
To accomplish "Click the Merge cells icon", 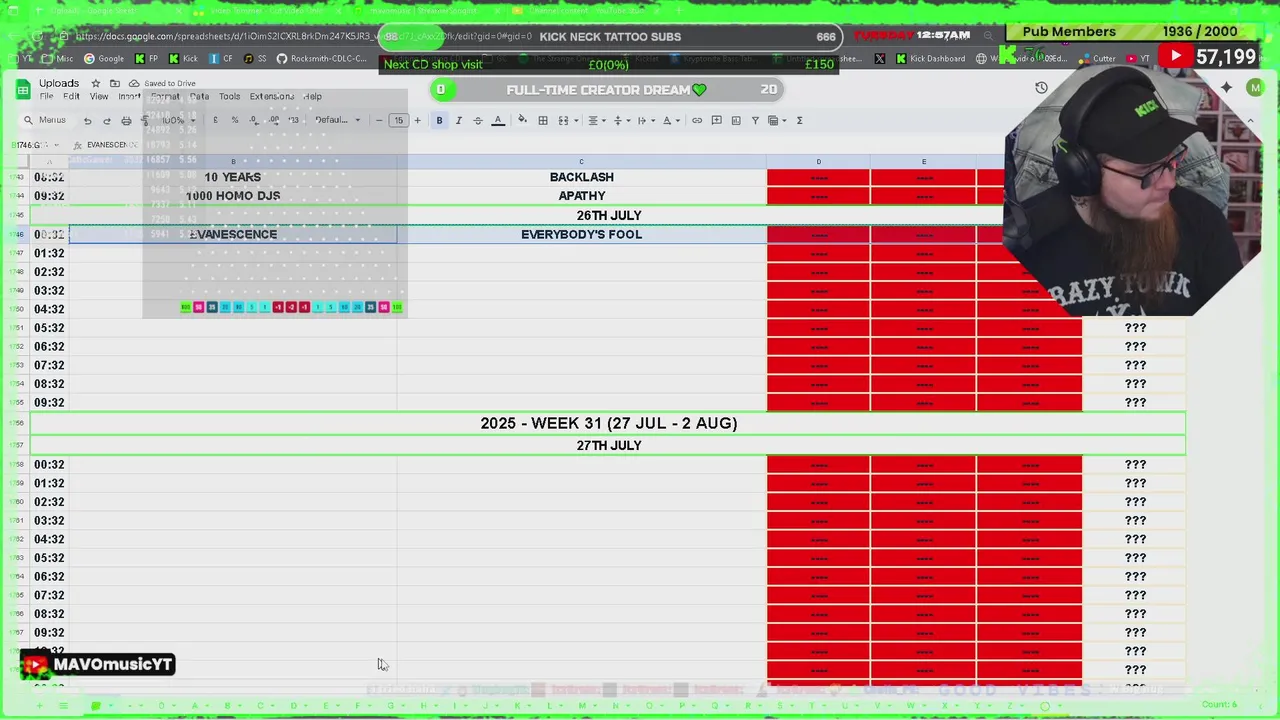I will coord(563,120).
